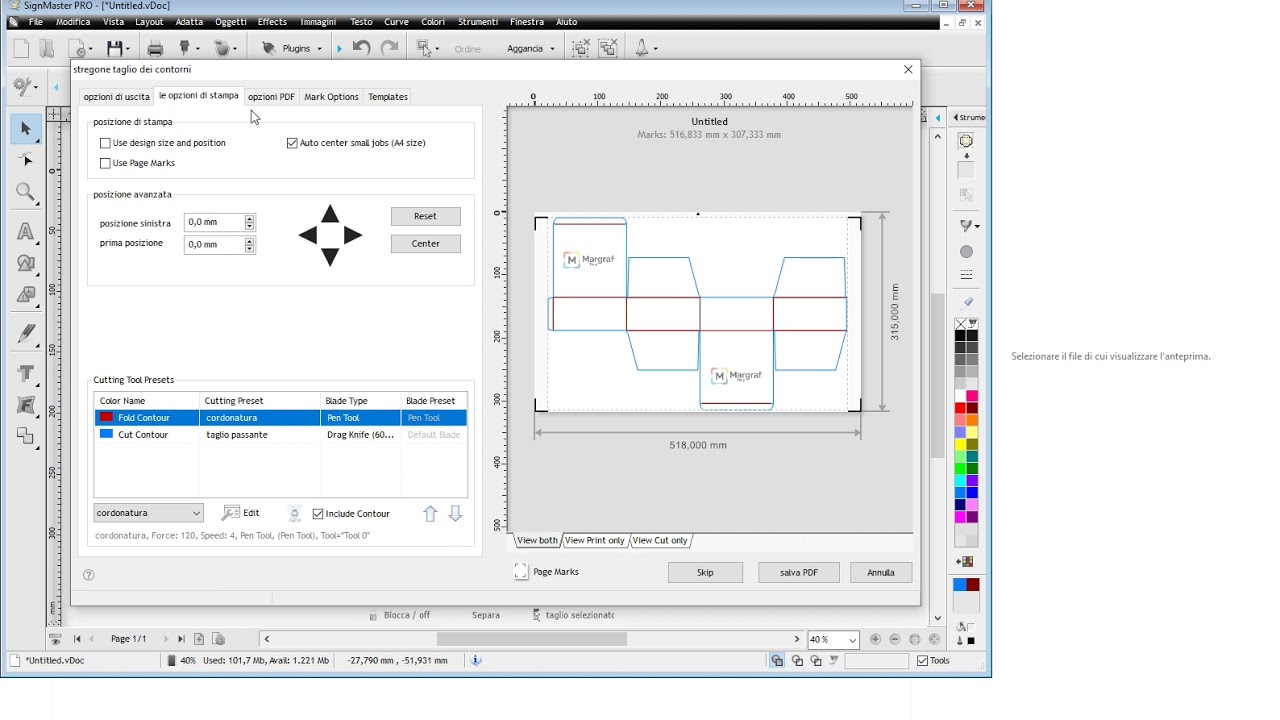Click the delete preset icon next to Edit
This screenshot has height=720, width=1280.
[x=294, y=513]
